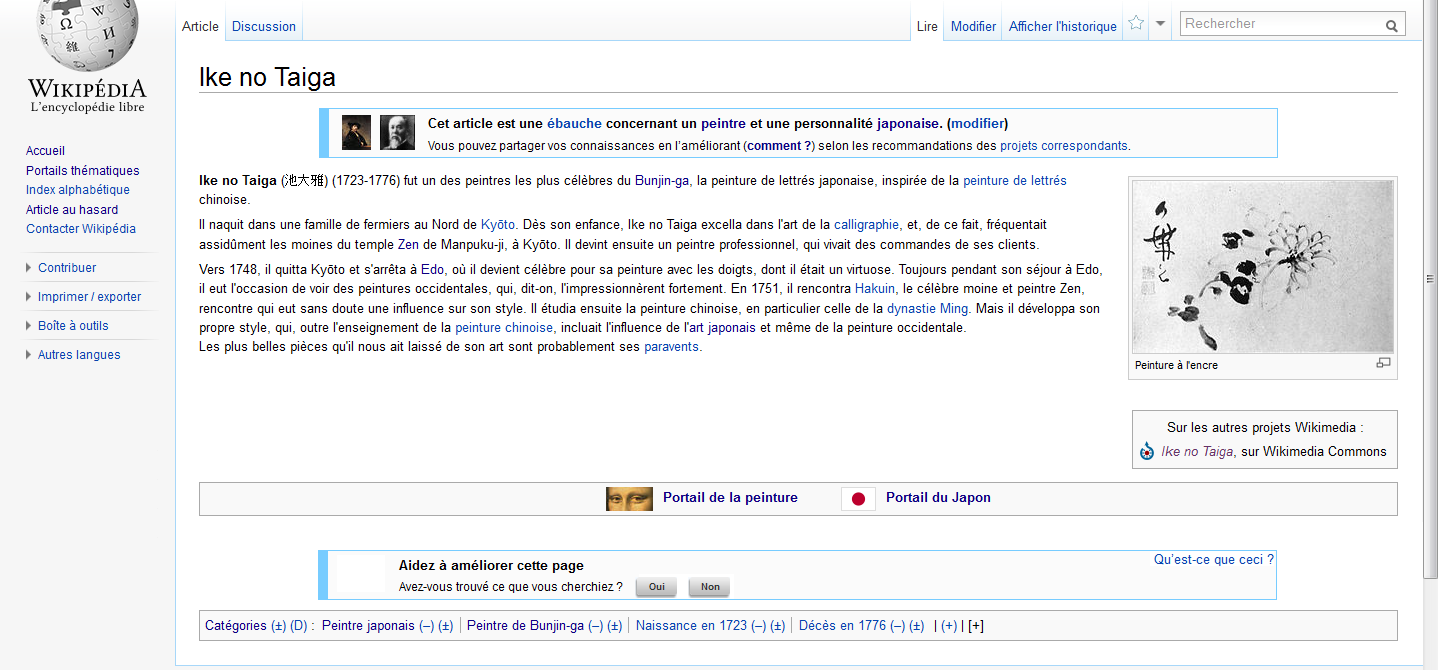1438x670 pixels.
Task: Click the (modifier) link in the stub banner
Action: pos(977,124)
